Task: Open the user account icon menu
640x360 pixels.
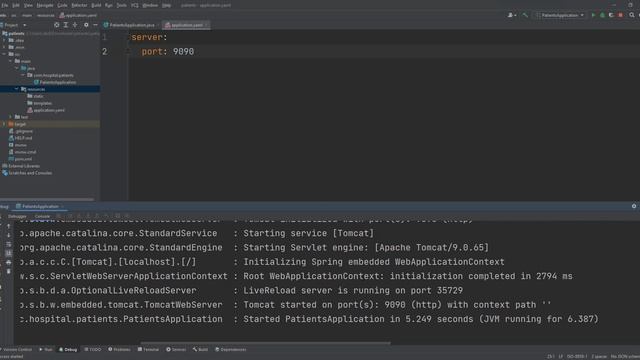Action: point(511,15)
